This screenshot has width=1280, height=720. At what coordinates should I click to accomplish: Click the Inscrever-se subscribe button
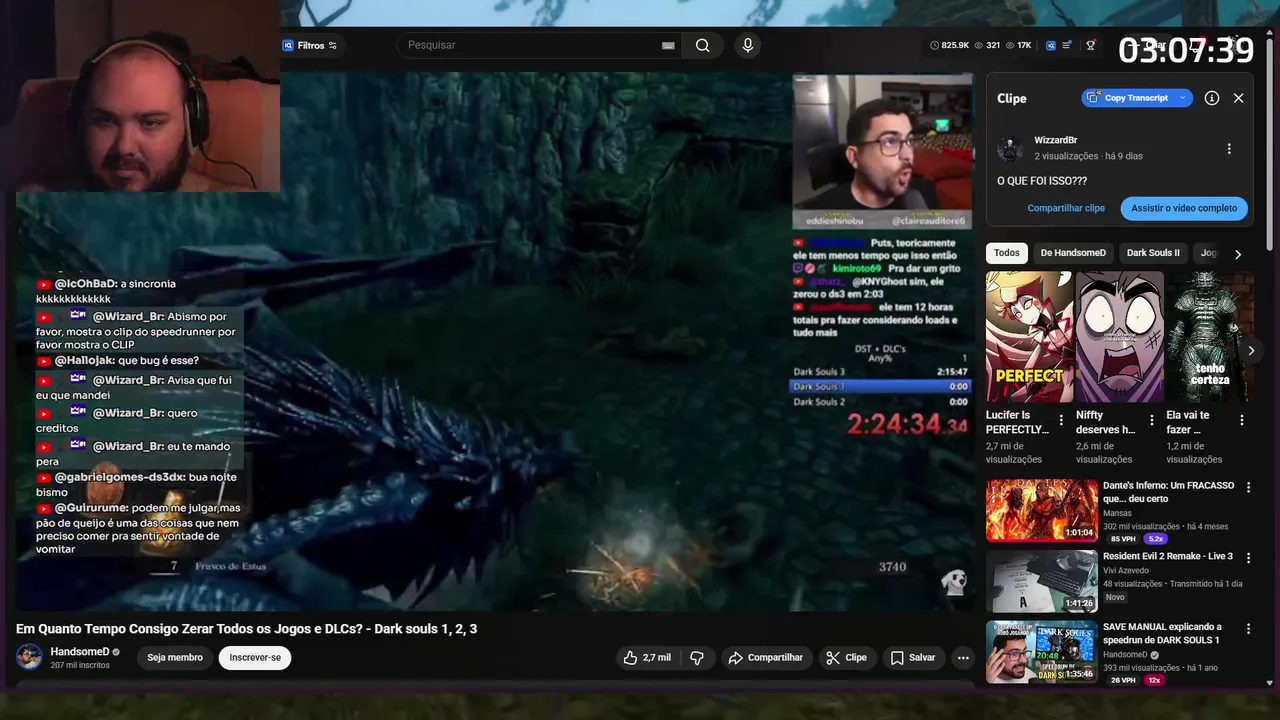coord(255,658)
